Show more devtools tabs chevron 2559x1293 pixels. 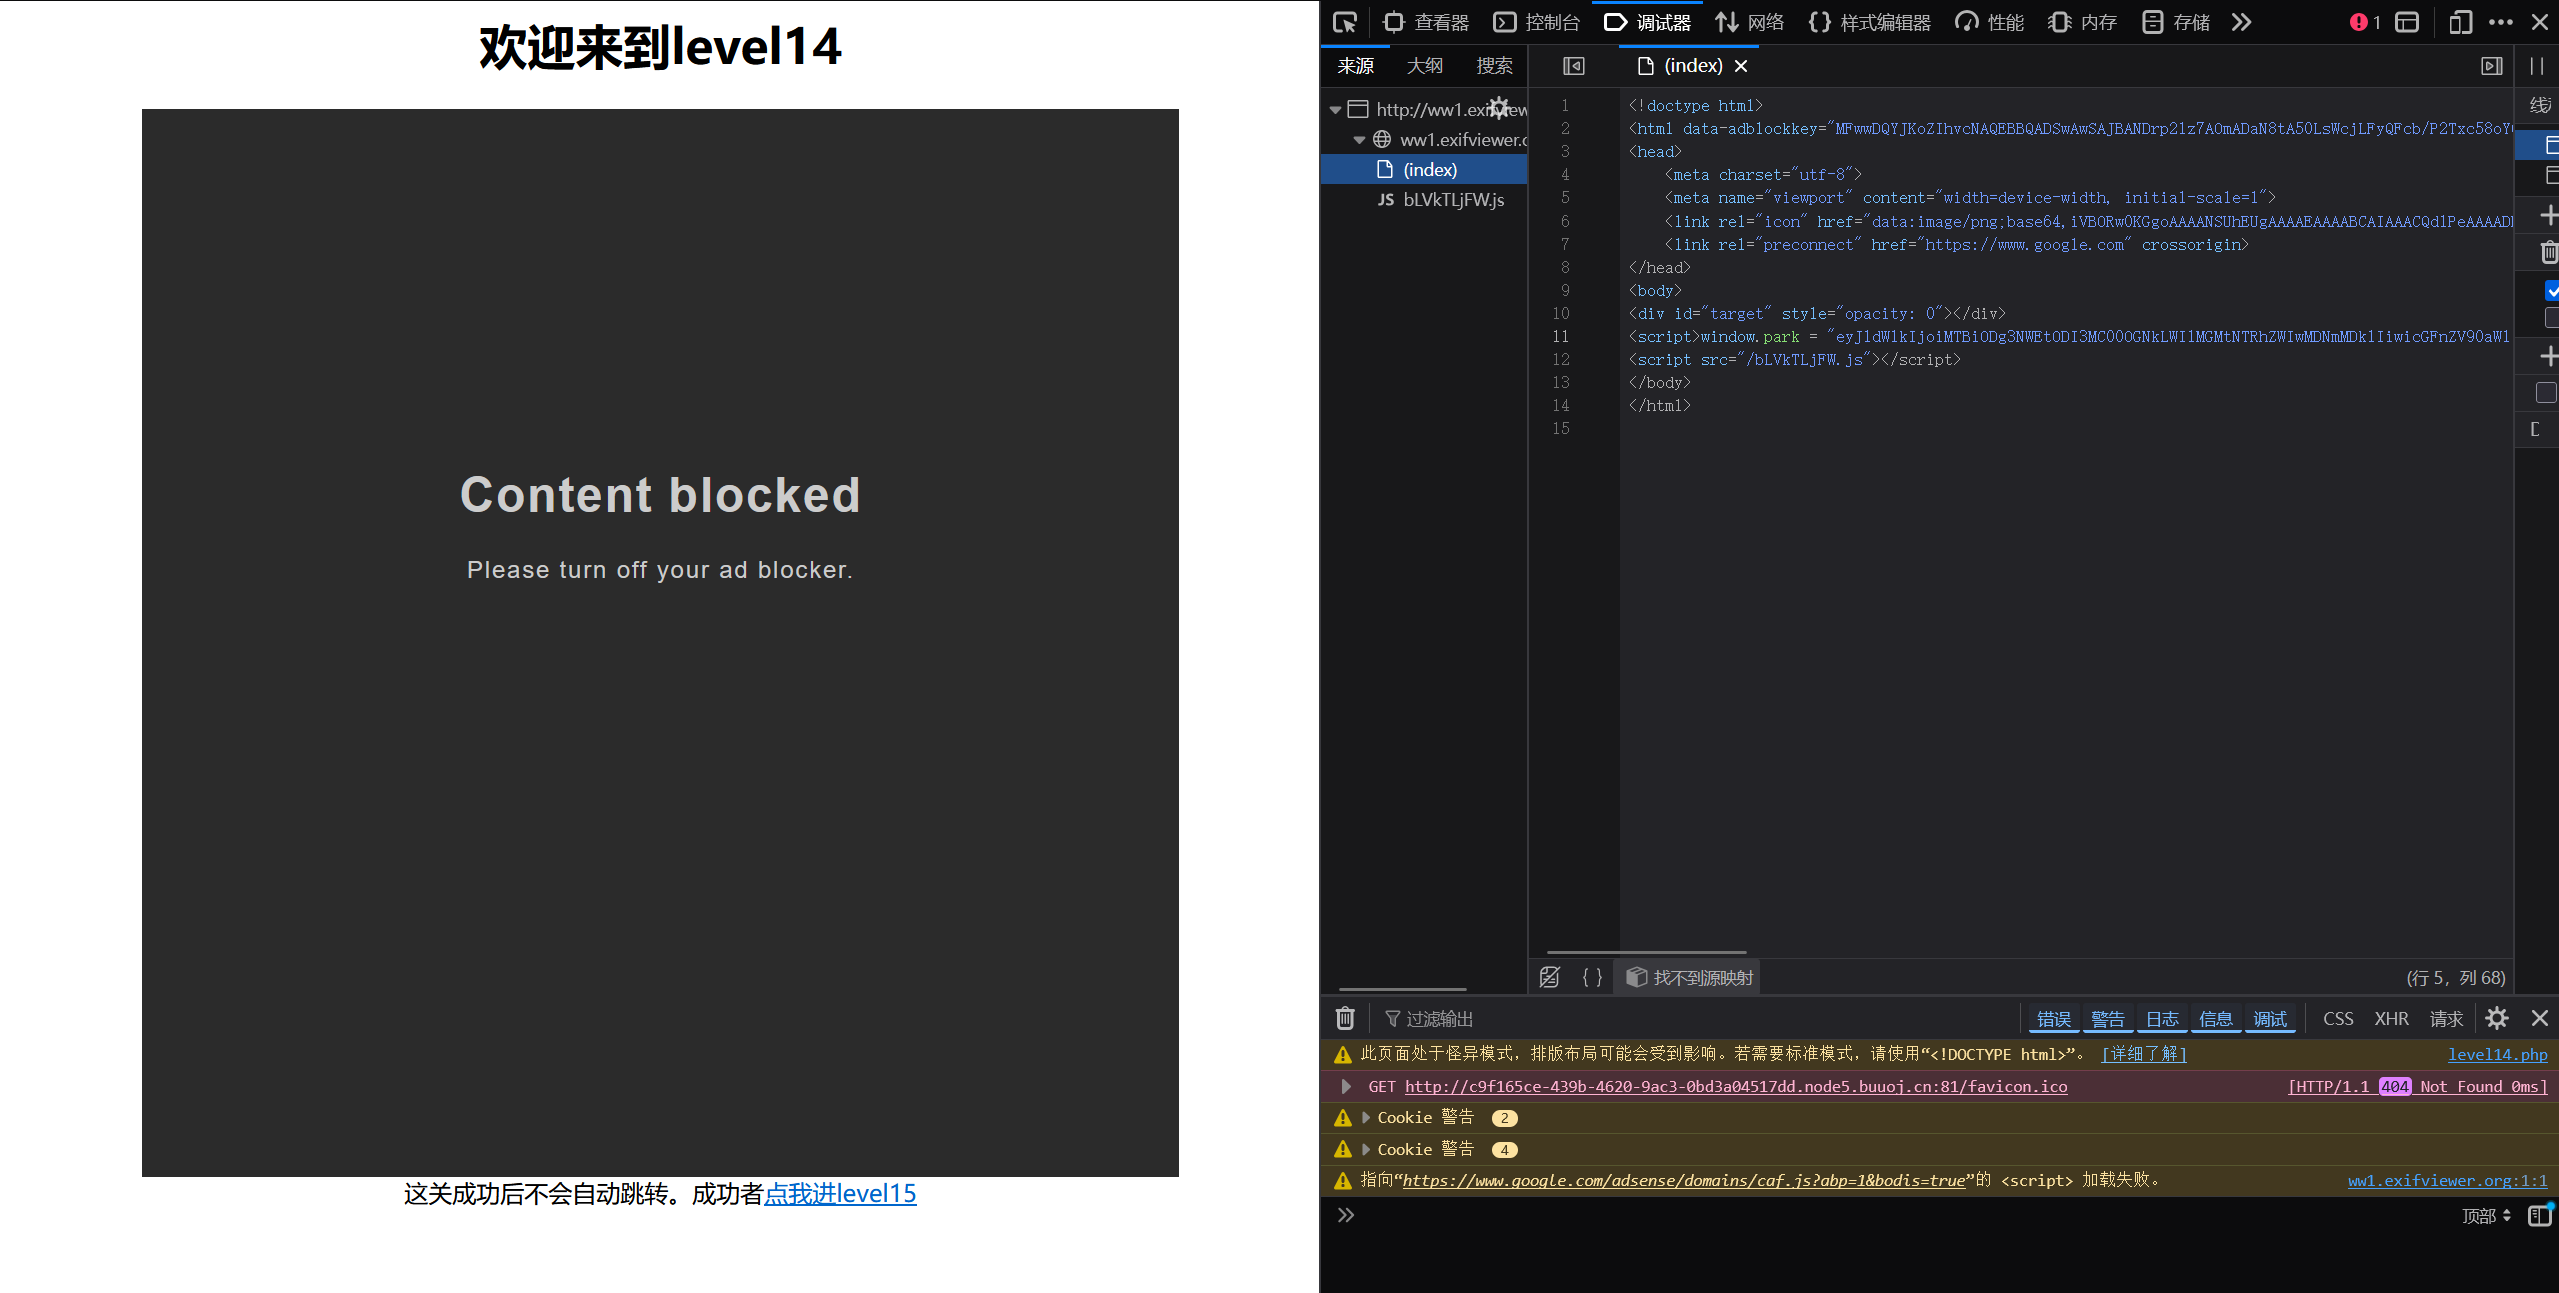pos(2241,22)
